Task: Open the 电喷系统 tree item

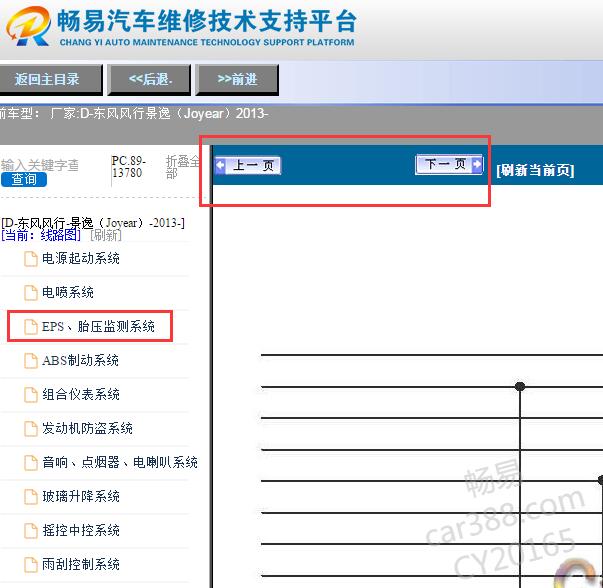Action: [x=68, y=293]
